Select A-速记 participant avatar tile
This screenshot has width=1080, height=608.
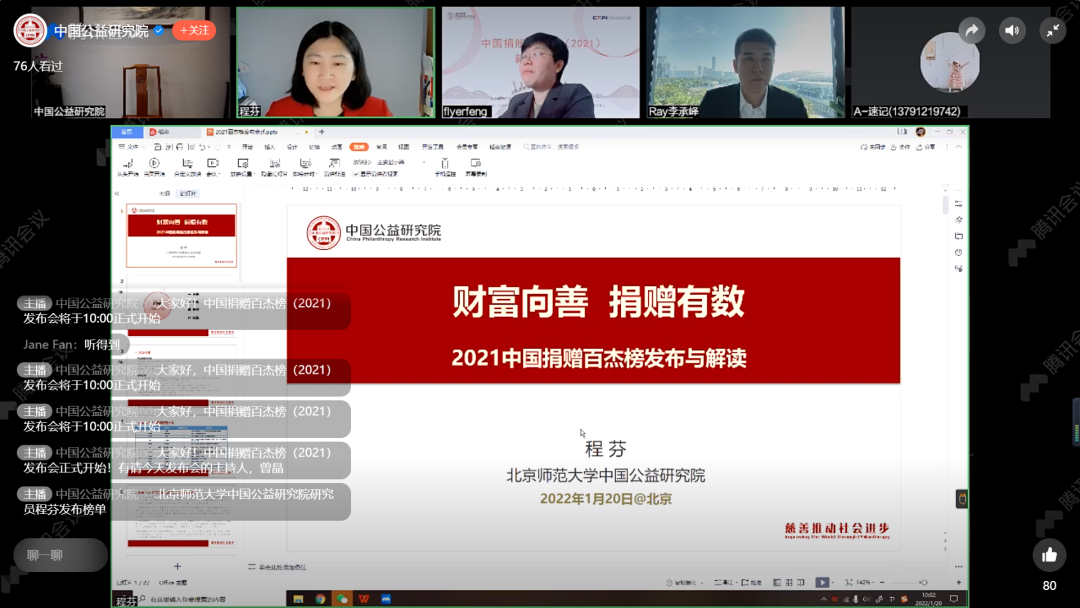(x=951, y=63)
